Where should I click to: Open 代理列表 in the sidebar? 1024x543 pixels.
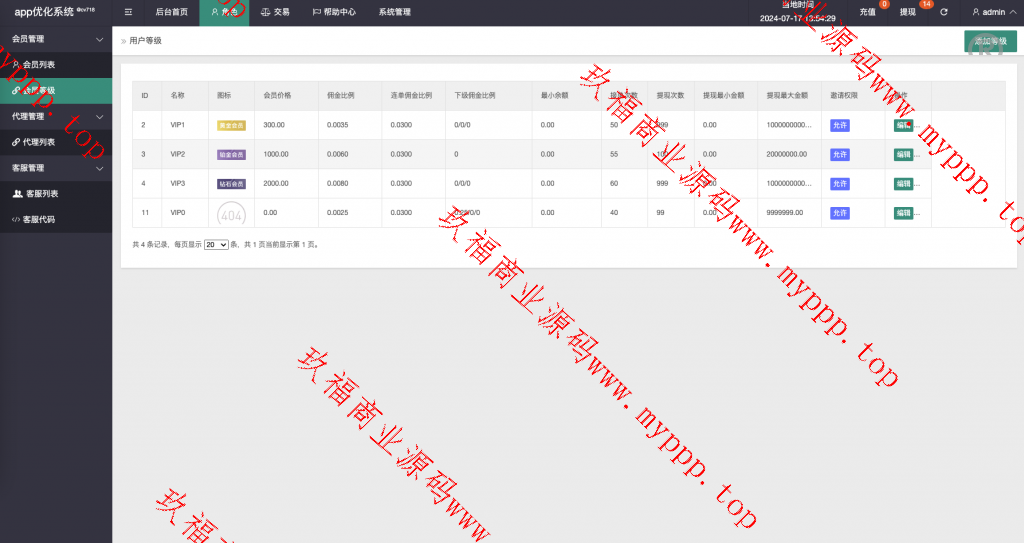[40, 142]
